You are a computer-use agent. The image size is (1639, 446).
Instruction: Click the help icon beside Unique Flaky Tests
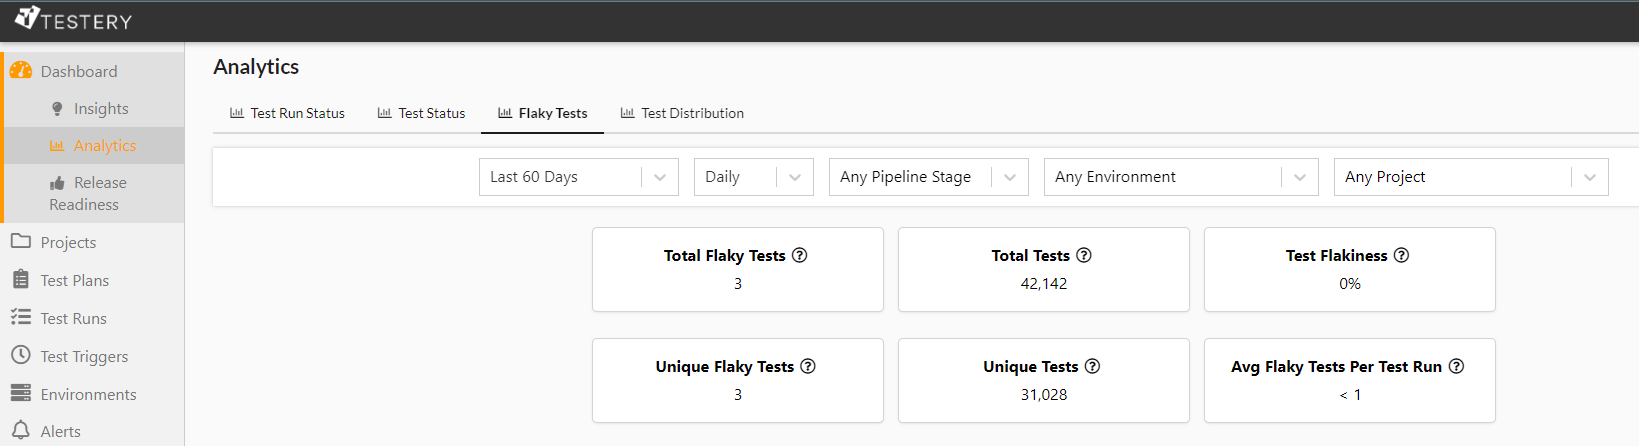[x=808, y=366]
